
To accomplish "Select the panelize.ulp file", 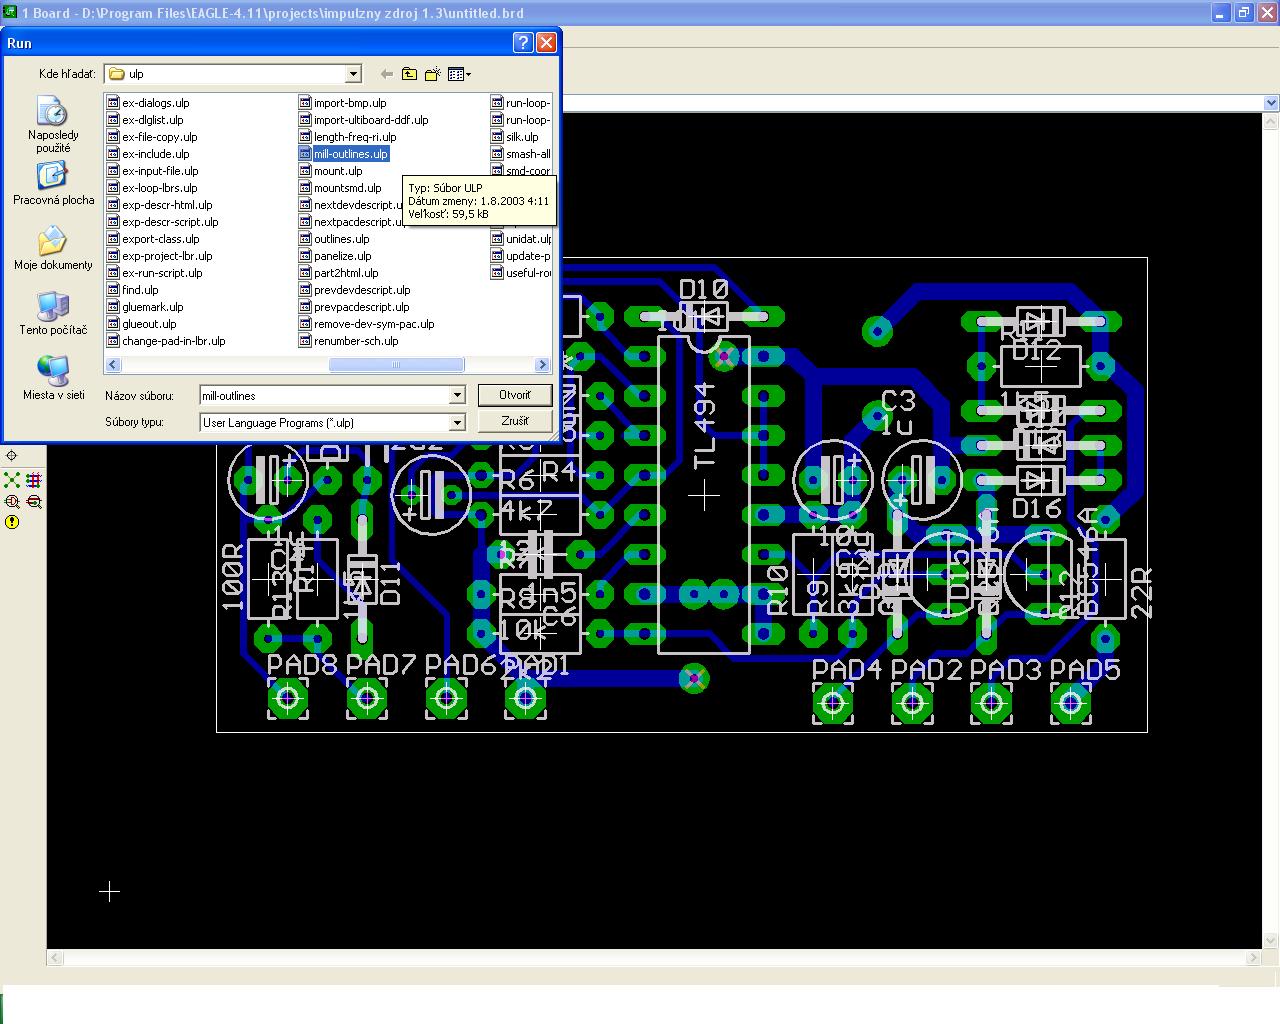I will coord(342,256).
